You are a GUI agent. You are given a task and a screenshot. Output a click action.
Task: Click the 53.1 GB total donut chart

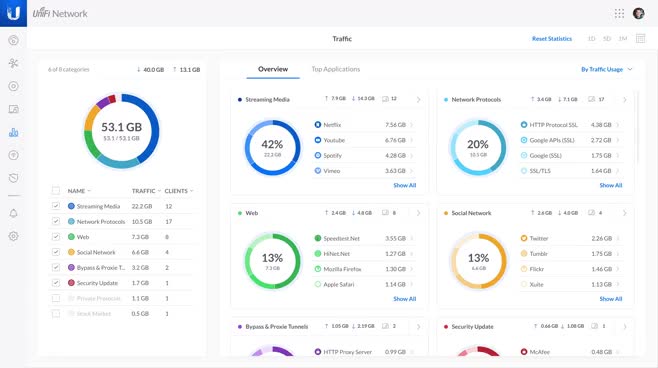pyautogui.click(x=122, y=131)
